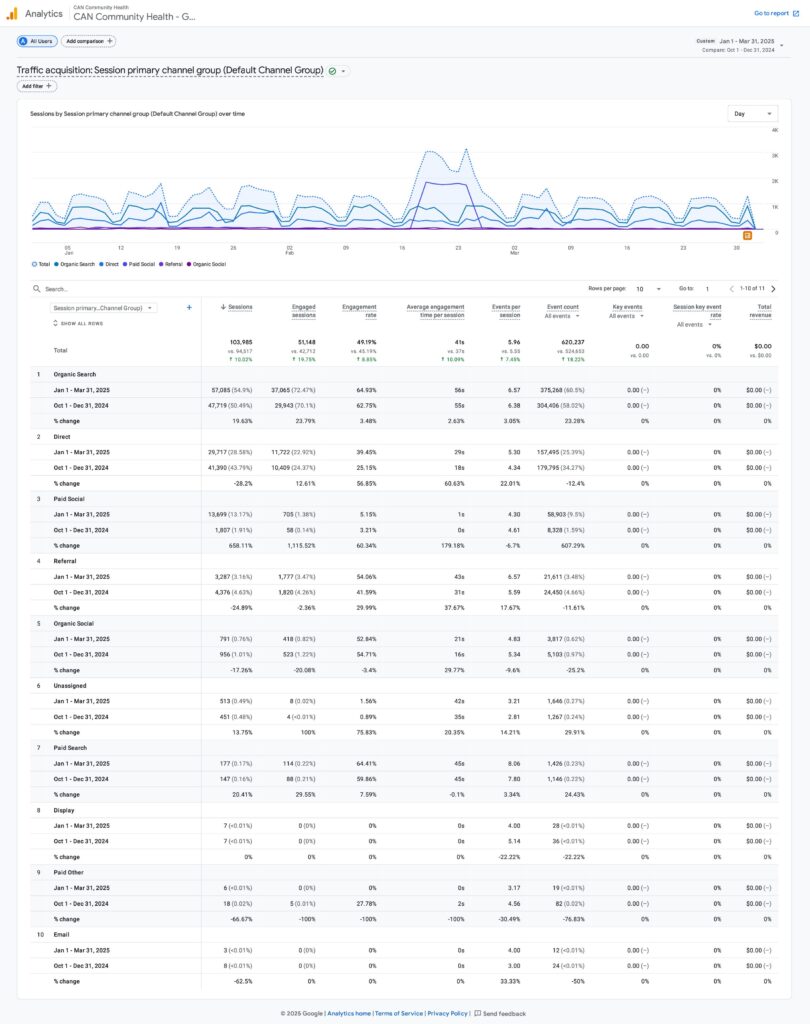Click the plus icon to add dimension

click(x=189, y=308)
